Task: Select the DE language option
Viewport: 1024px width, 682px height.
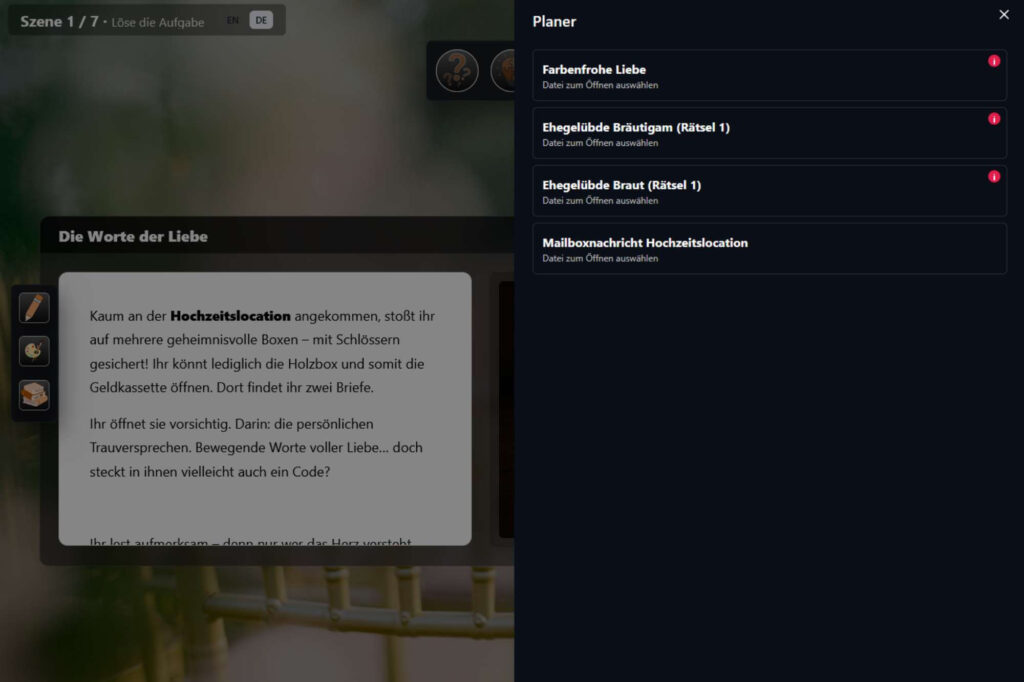Action: tap(260, 20)
